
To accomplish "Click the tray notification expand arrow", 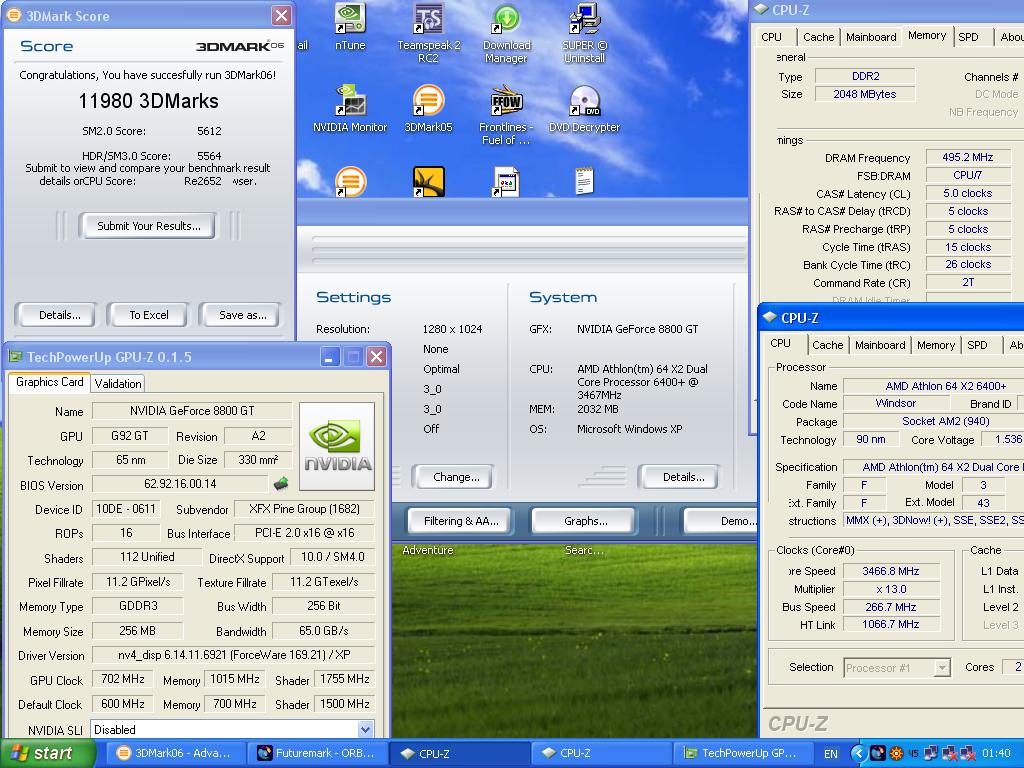I will 858,754.
